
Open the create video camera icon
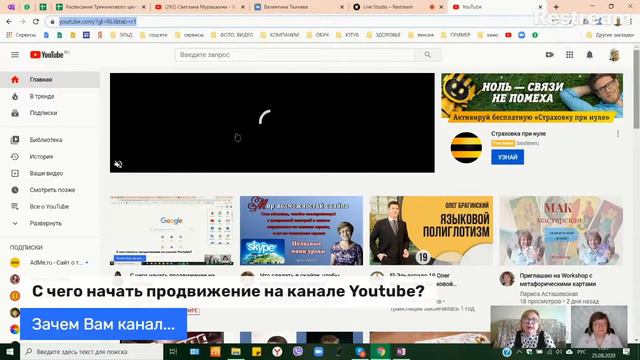(x=549, y=55)
